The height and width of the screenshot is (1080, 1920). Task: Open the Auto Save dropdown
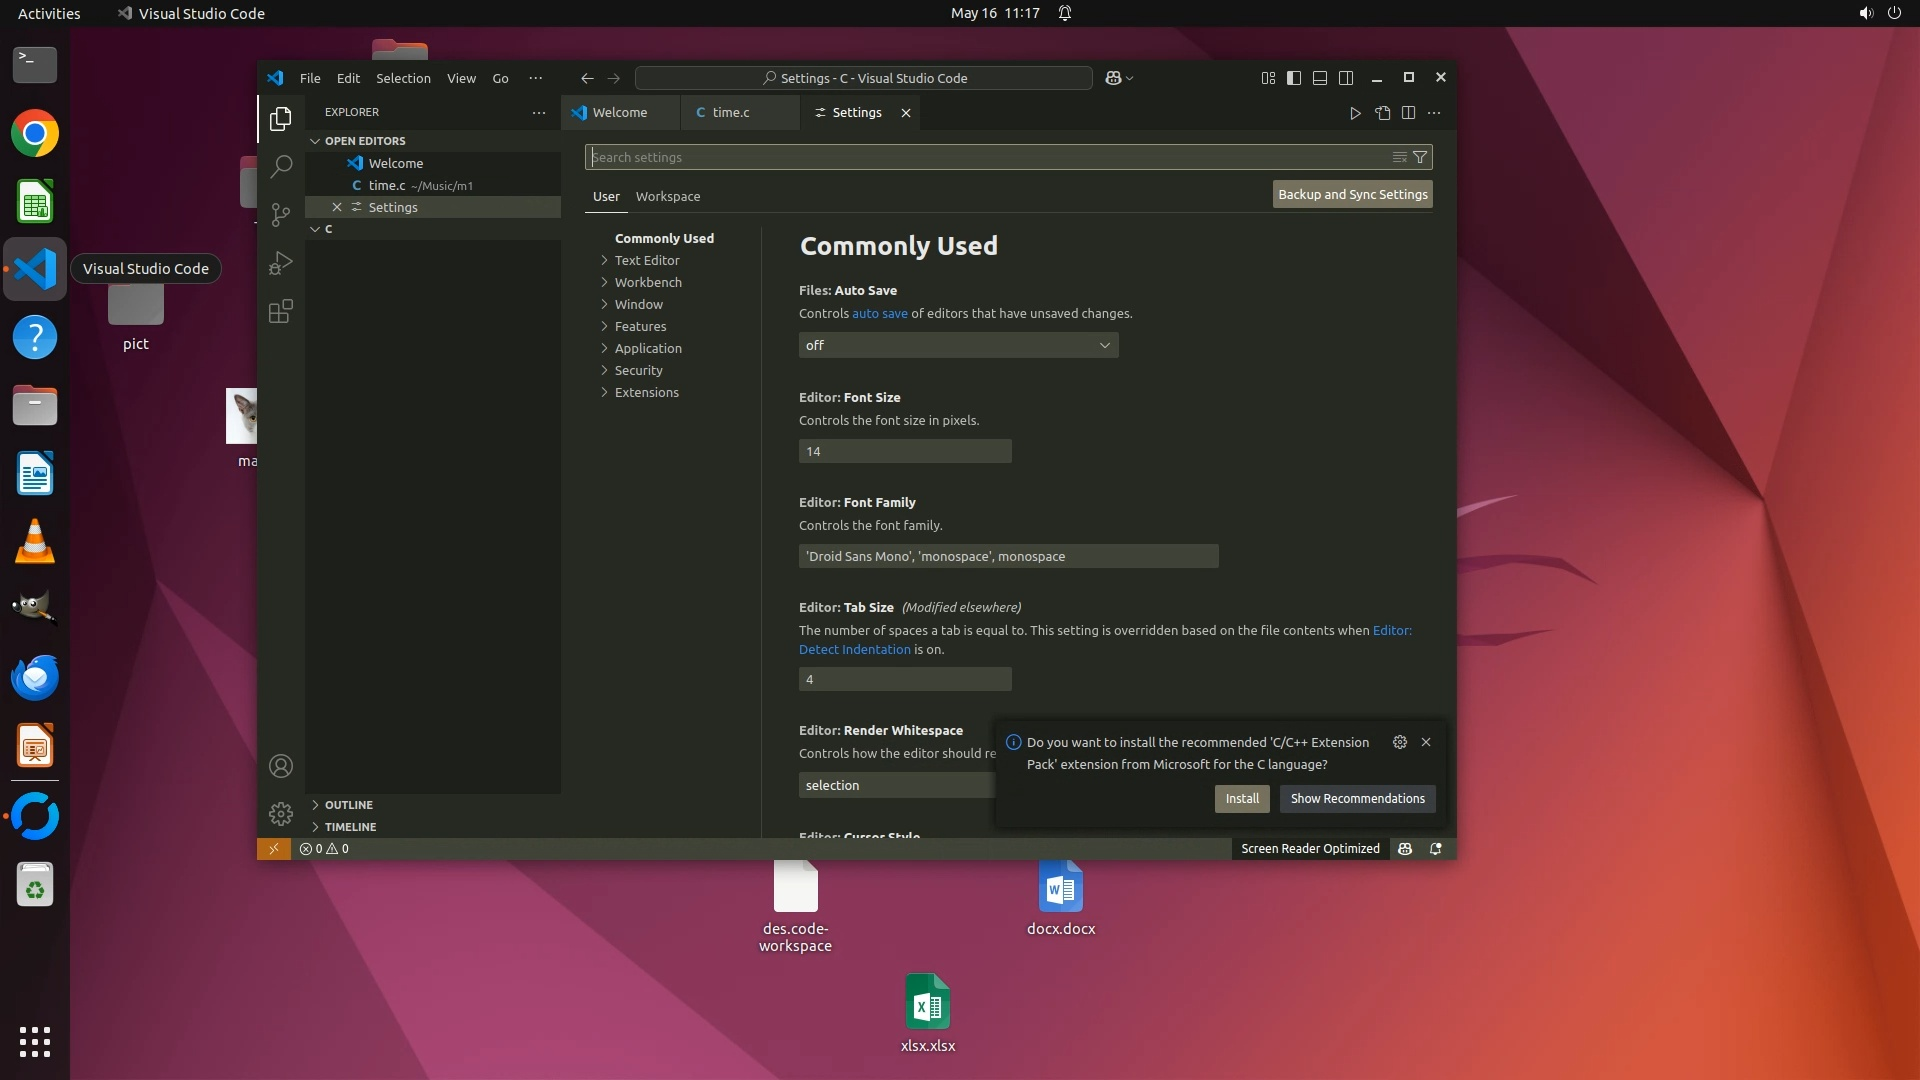tap(958, 345)
